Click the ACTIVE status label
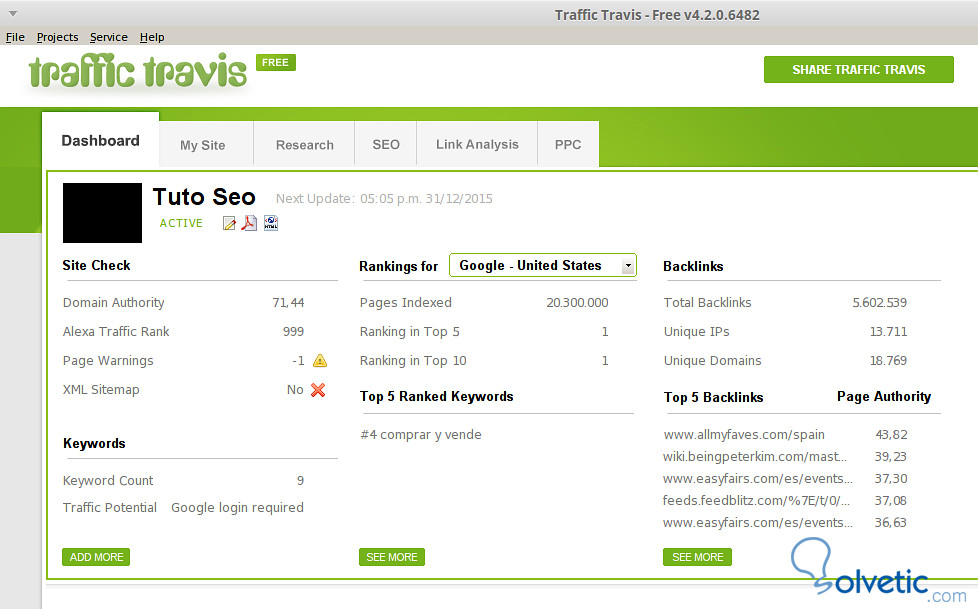Screen dimensions: 978x609 coord(181,223)
